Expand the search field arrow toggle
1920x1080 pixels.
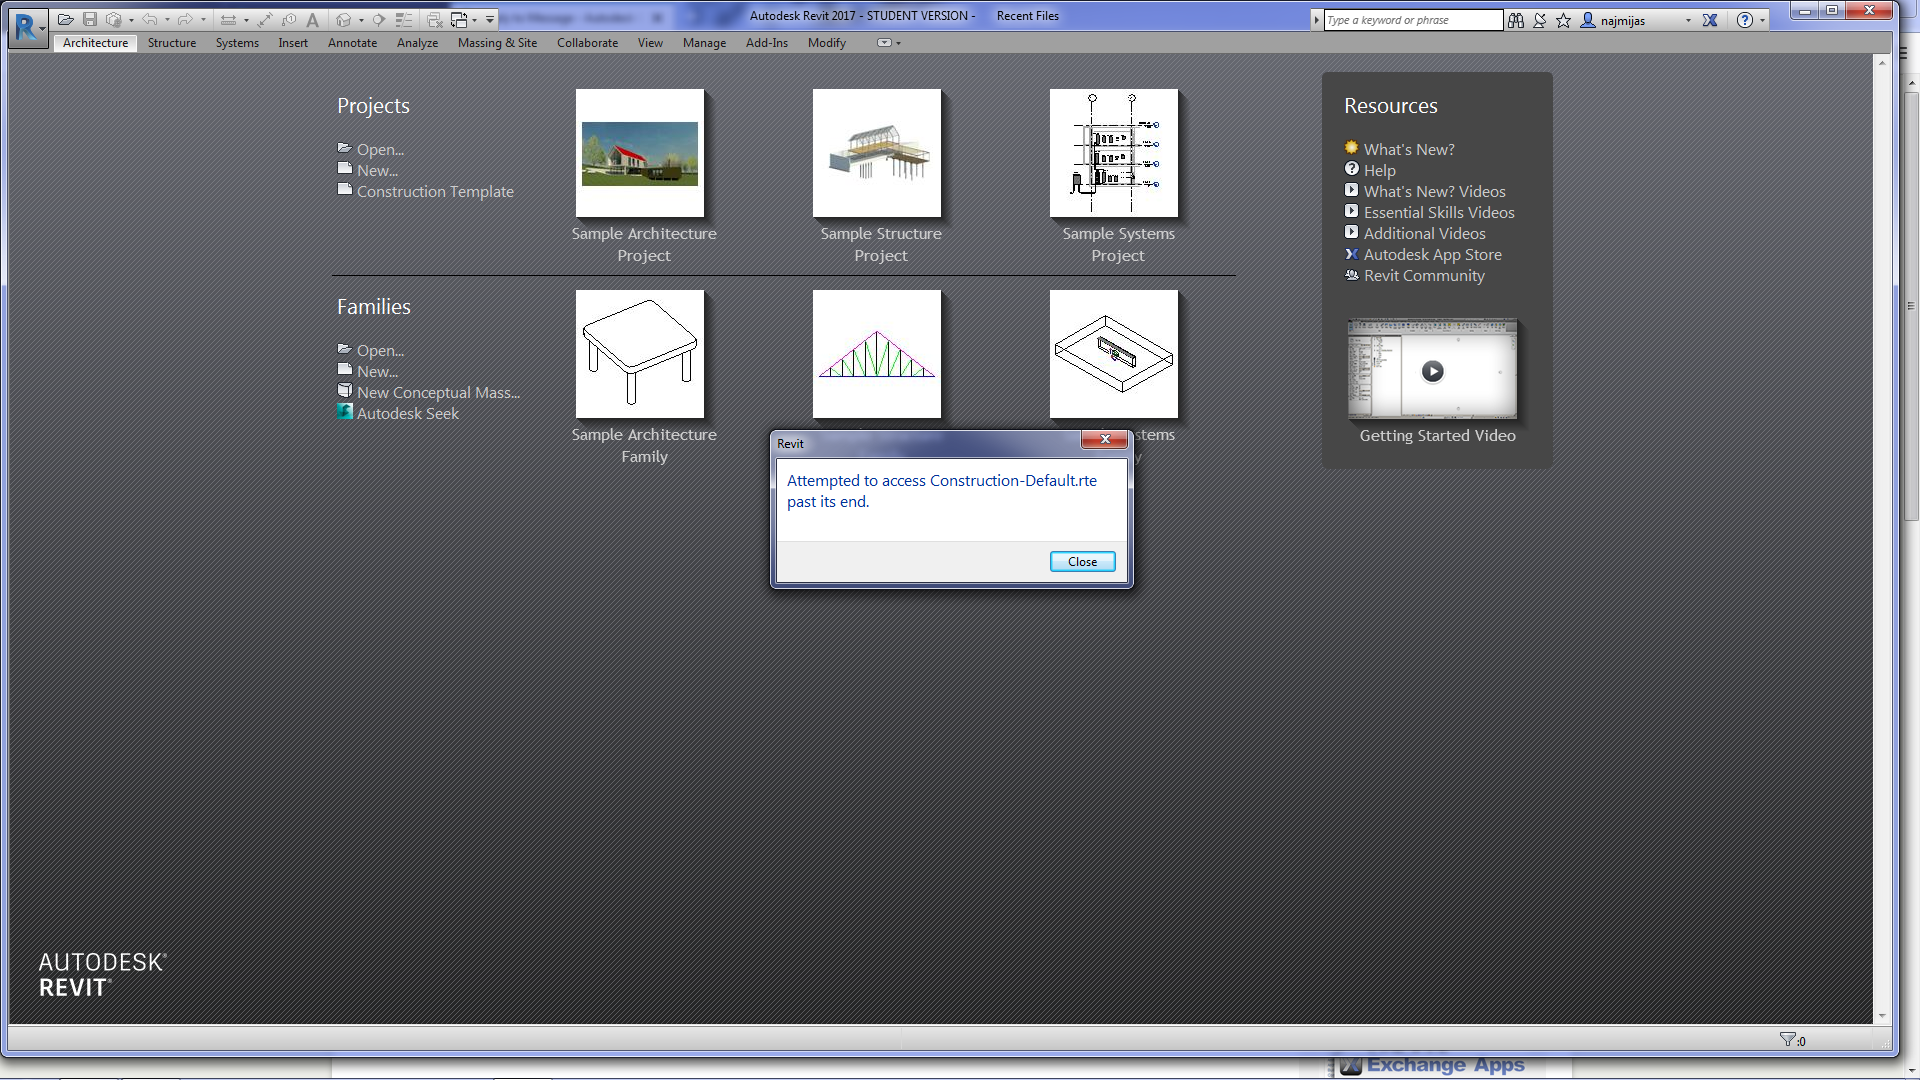1316,20
